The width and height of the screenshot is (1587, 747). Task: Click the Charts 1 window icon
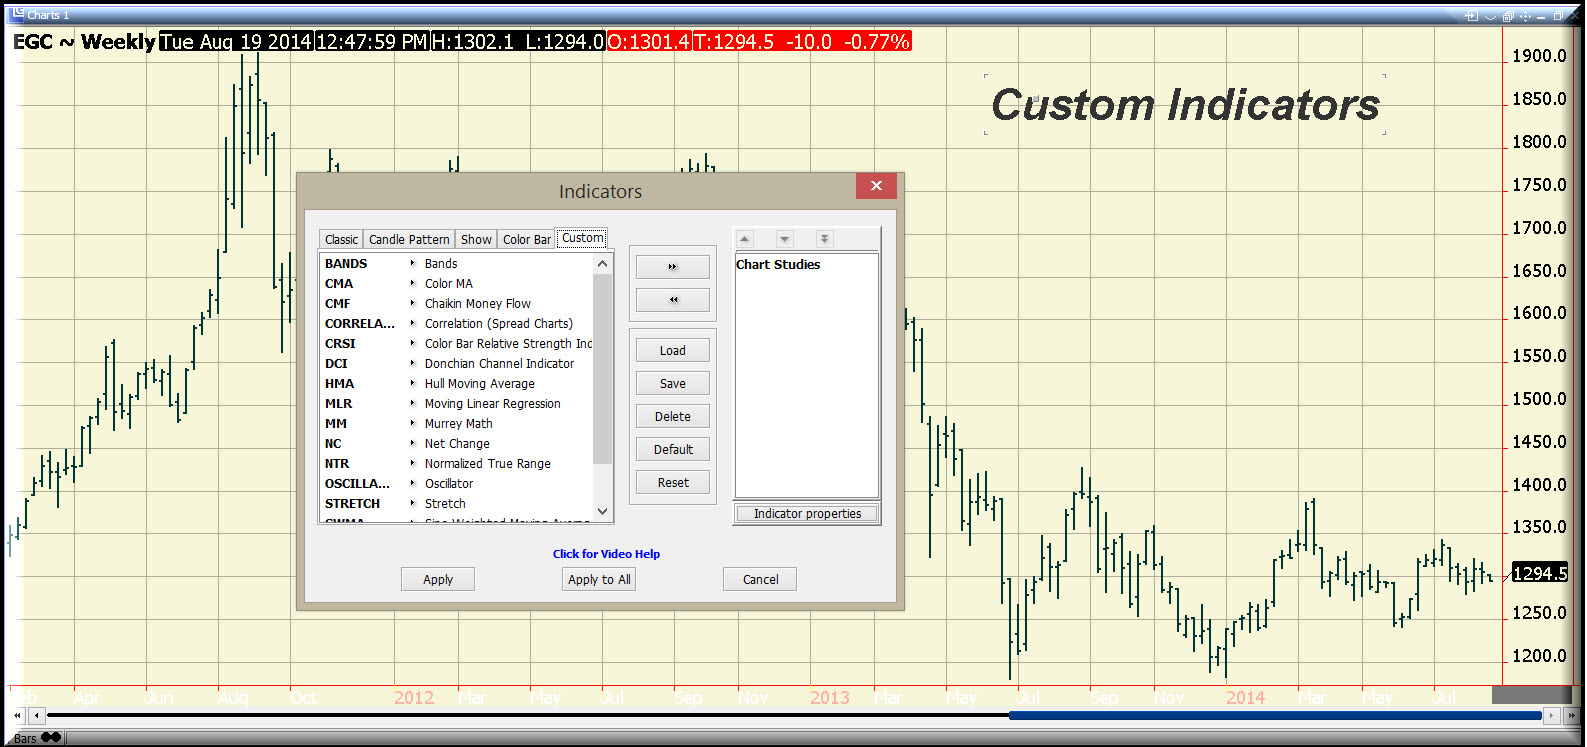click(16, 14)
